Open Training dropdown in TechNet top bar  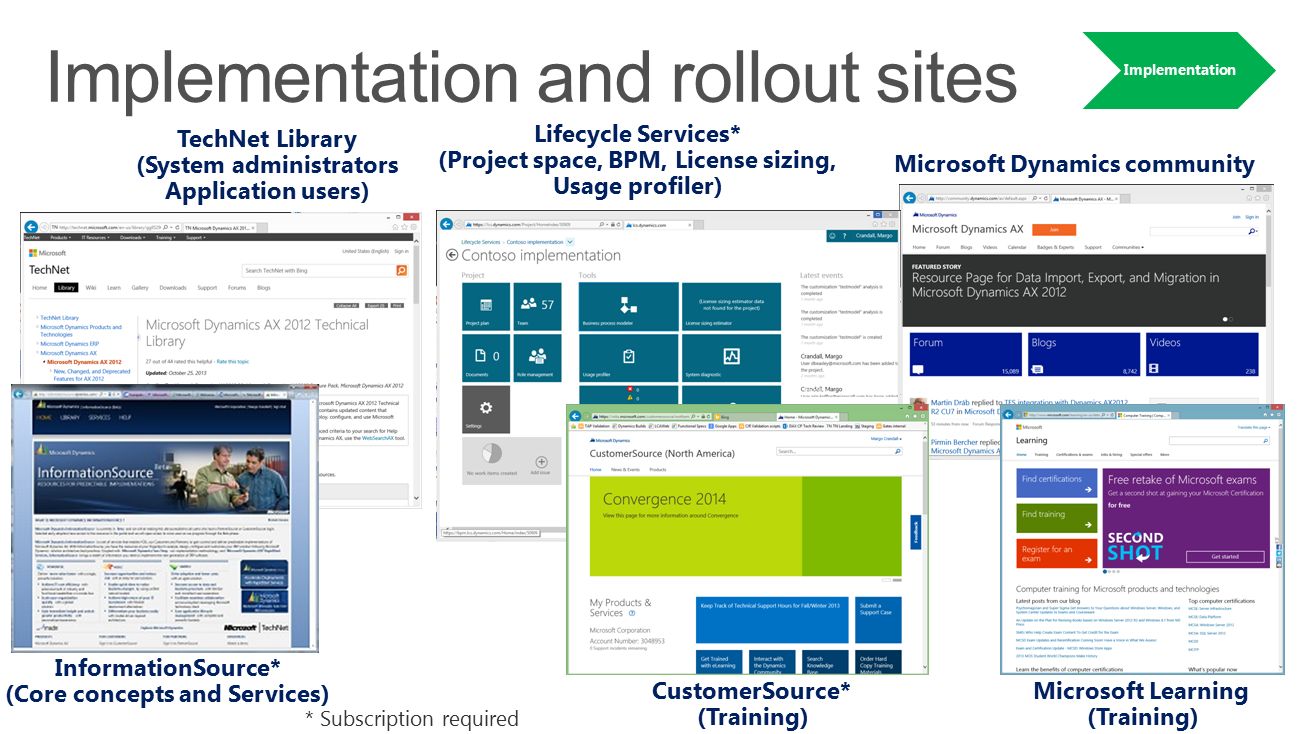[x=165, y=238]
